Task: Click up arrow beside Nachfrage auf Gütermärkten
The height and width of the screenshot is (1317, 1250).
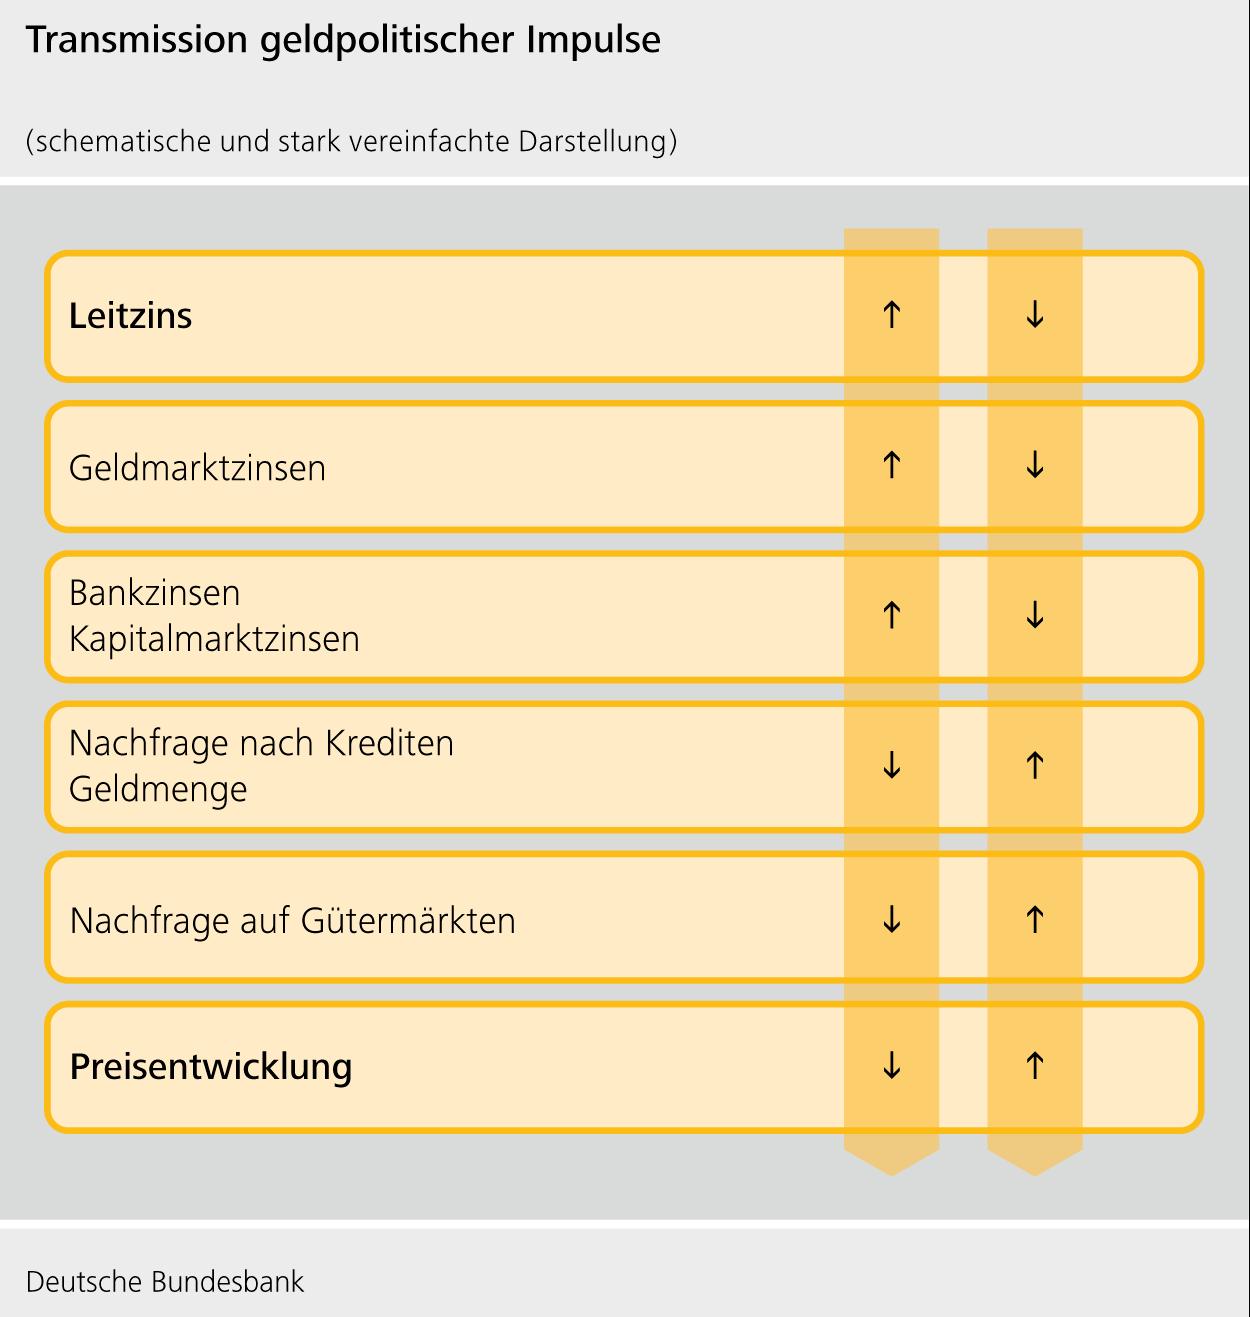Action: (1035, 919)
